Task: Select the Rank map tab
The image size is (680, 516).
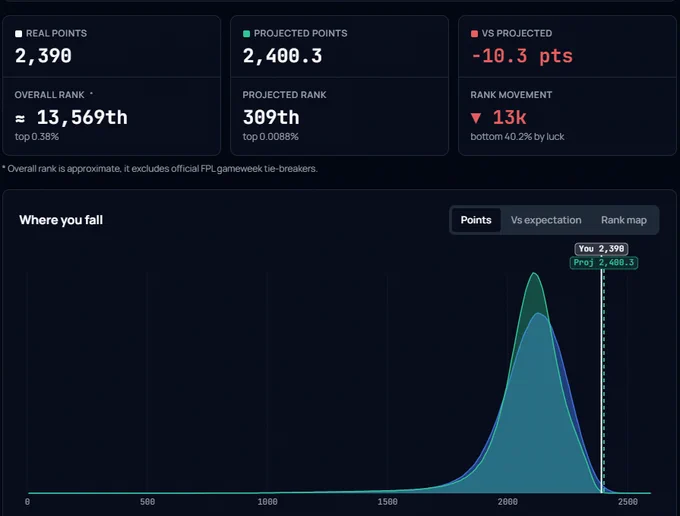Action: tap(624, 220)
